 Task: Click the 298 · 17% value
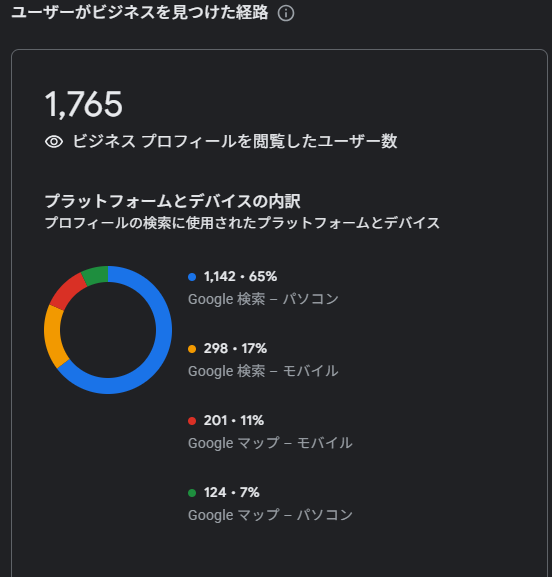click(x=236, y=348)
